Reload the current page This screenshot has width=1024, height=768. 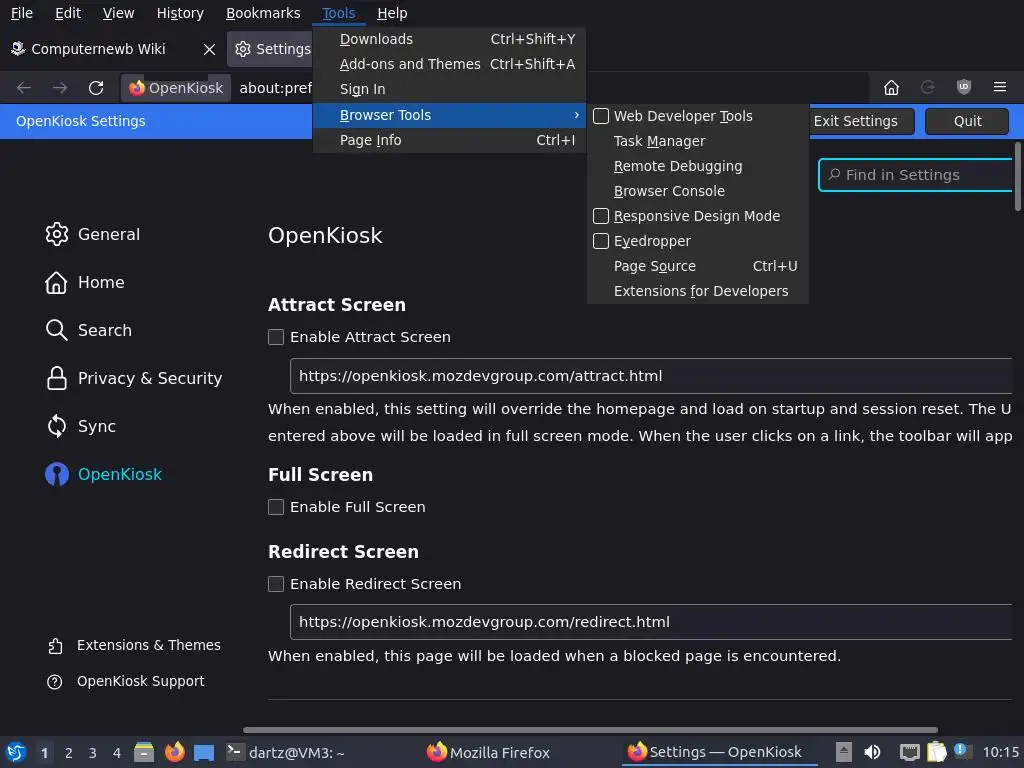click(96, 88)
